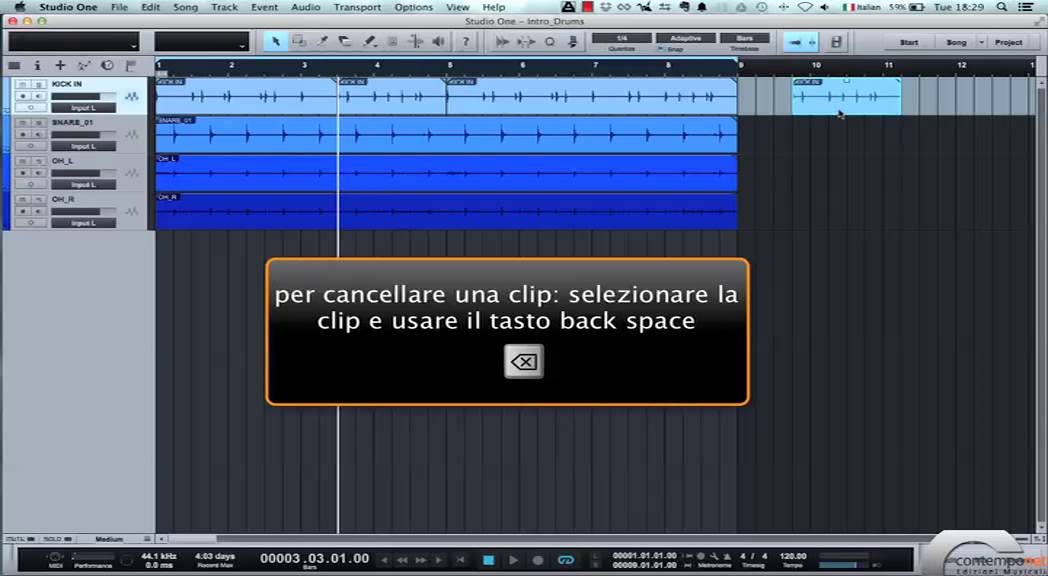Open the Adaptive snap dropdown
This screenshot has height=576, width=1048.
click(x=686, y=38)
